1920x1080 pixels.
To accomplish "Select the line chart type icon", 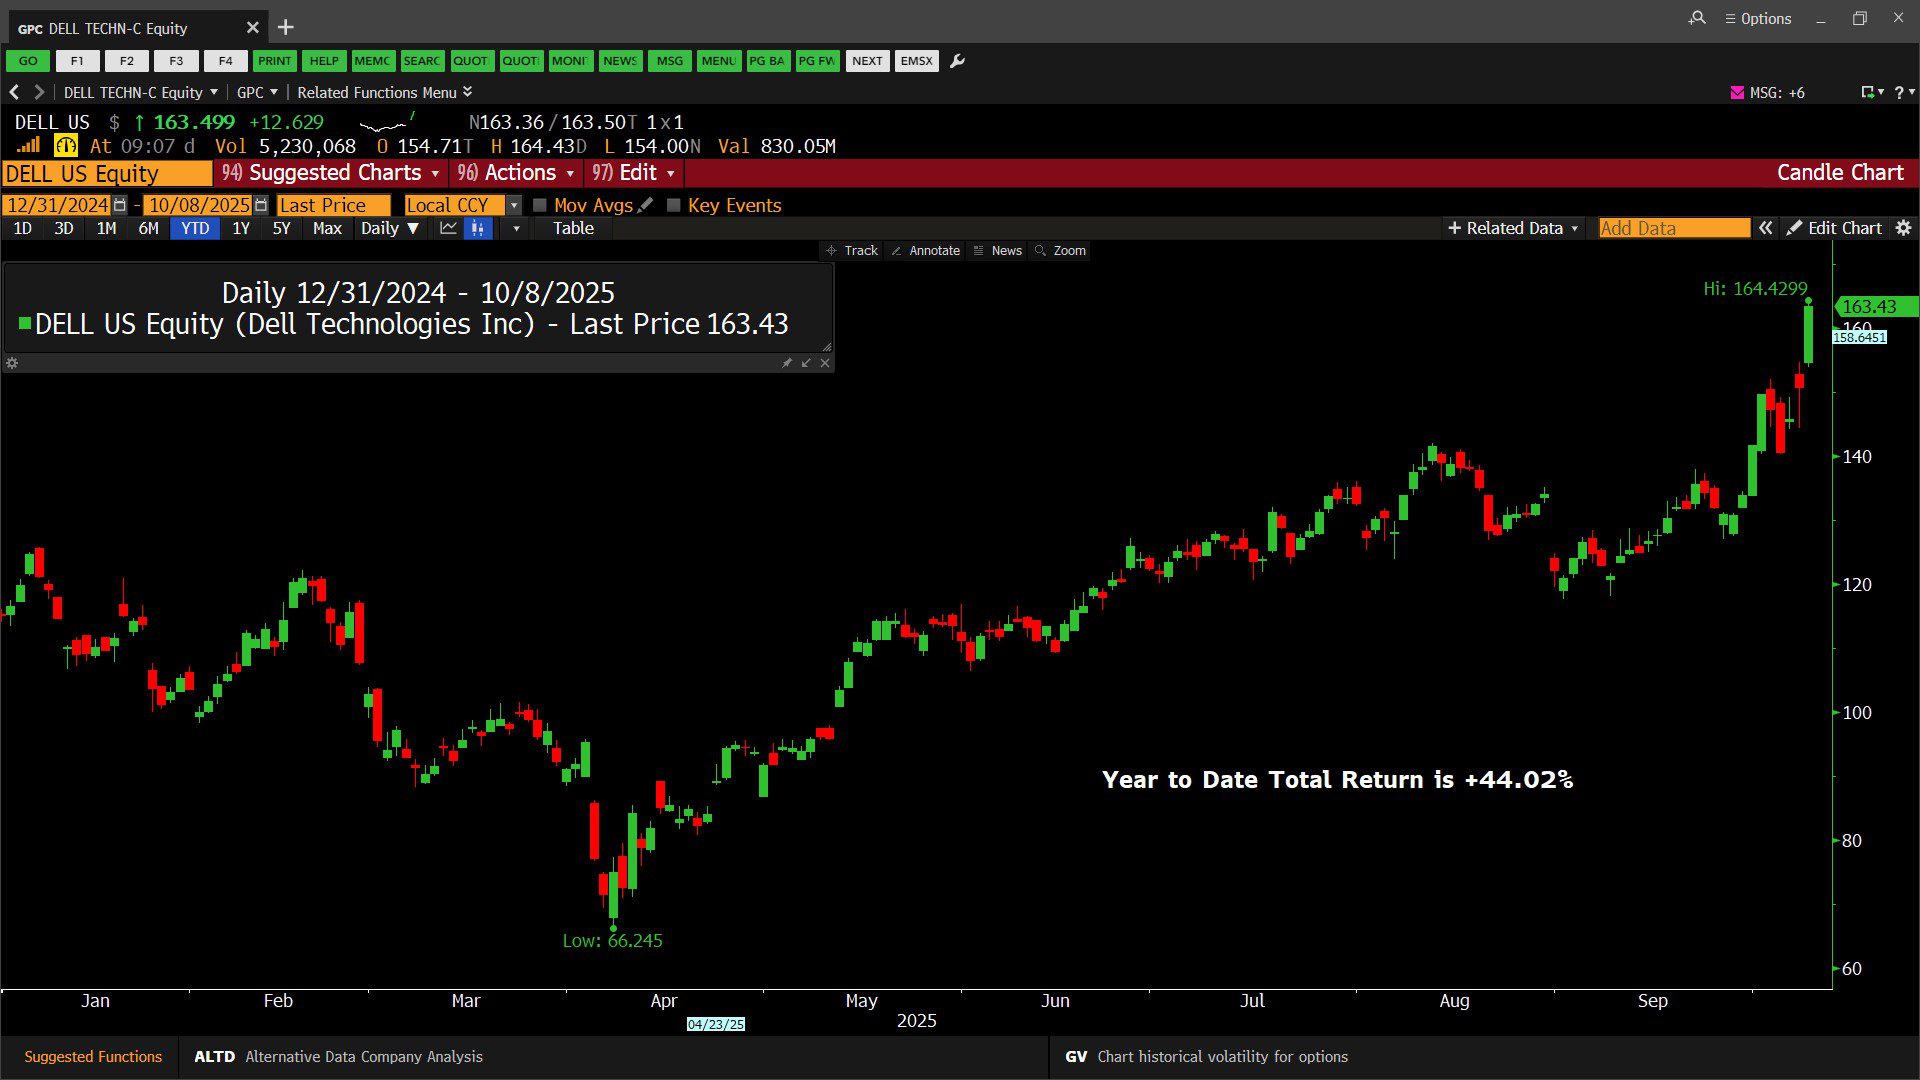I will coord(448,228).
